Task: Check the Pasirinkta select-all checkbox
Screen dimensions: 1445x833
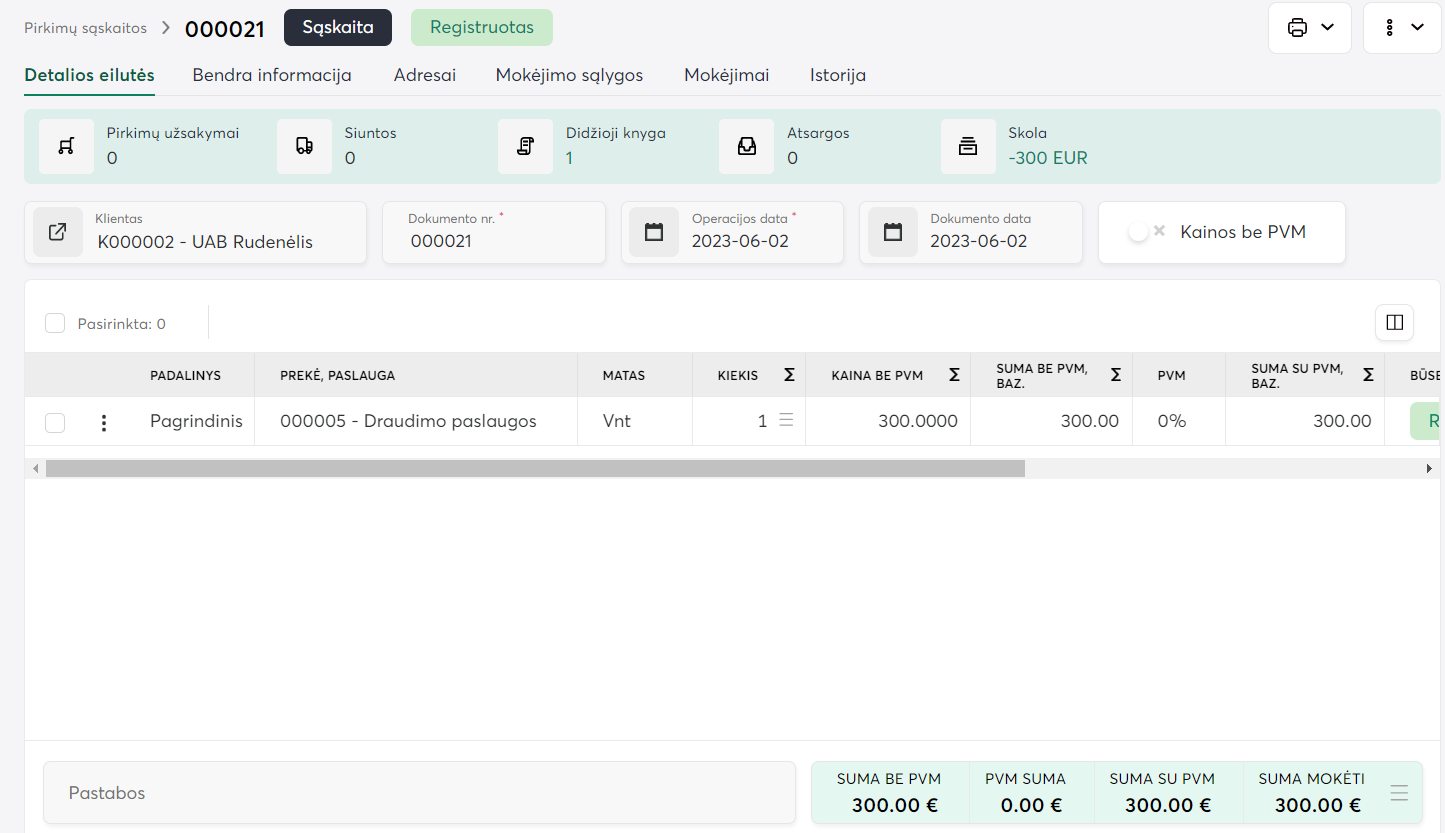Action: pyautogui.click(x=55, y=323)
